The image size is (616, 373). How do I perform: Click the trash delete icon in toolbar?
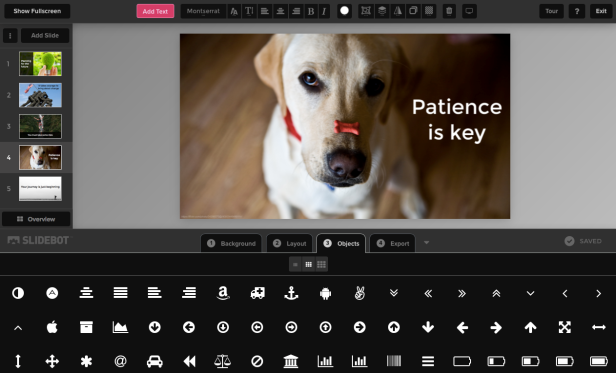click(449, 11)
